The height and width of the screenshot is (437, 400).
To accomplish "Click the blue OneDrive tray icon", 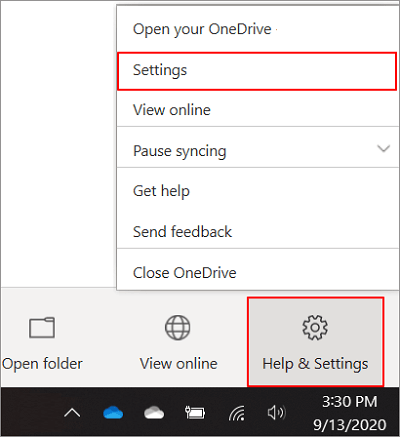I will [x=113, y=413].
